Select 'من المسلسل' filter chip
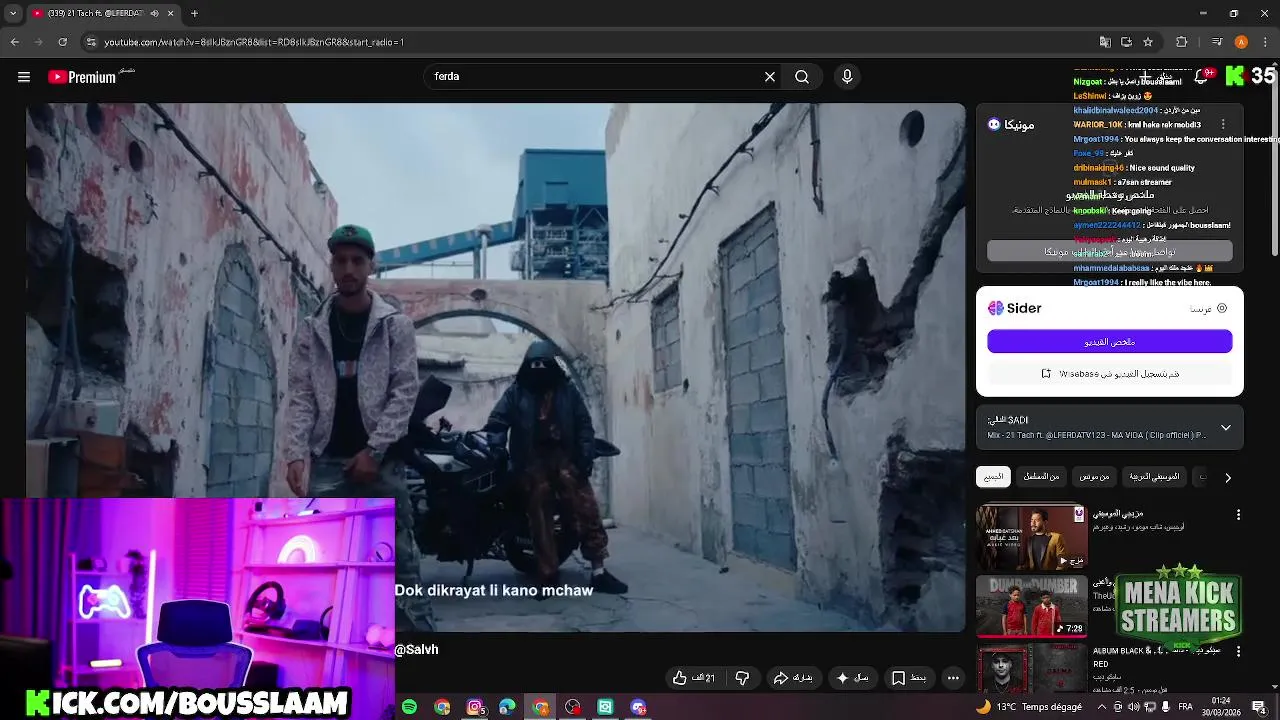The image size is (1280, 720). pyautogui.click(x=1041, y=477)
